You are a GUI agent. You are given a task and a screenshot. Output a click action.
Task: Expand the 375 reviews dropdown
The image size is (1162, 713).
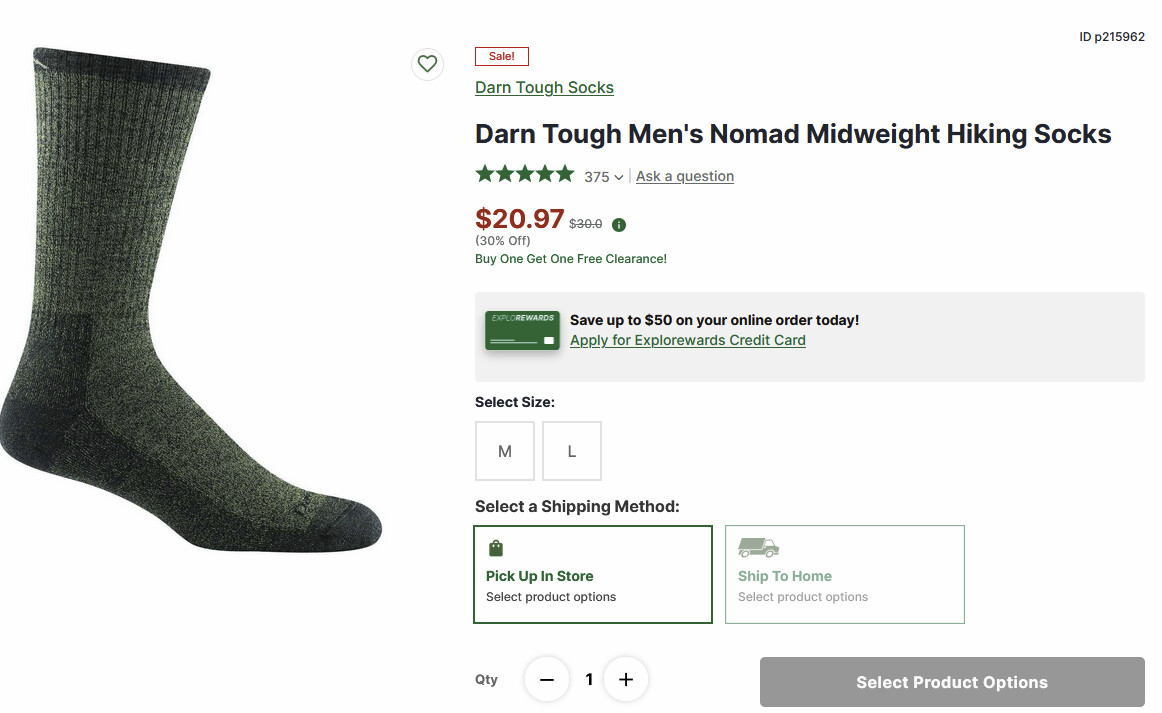[x=604, y=177]
